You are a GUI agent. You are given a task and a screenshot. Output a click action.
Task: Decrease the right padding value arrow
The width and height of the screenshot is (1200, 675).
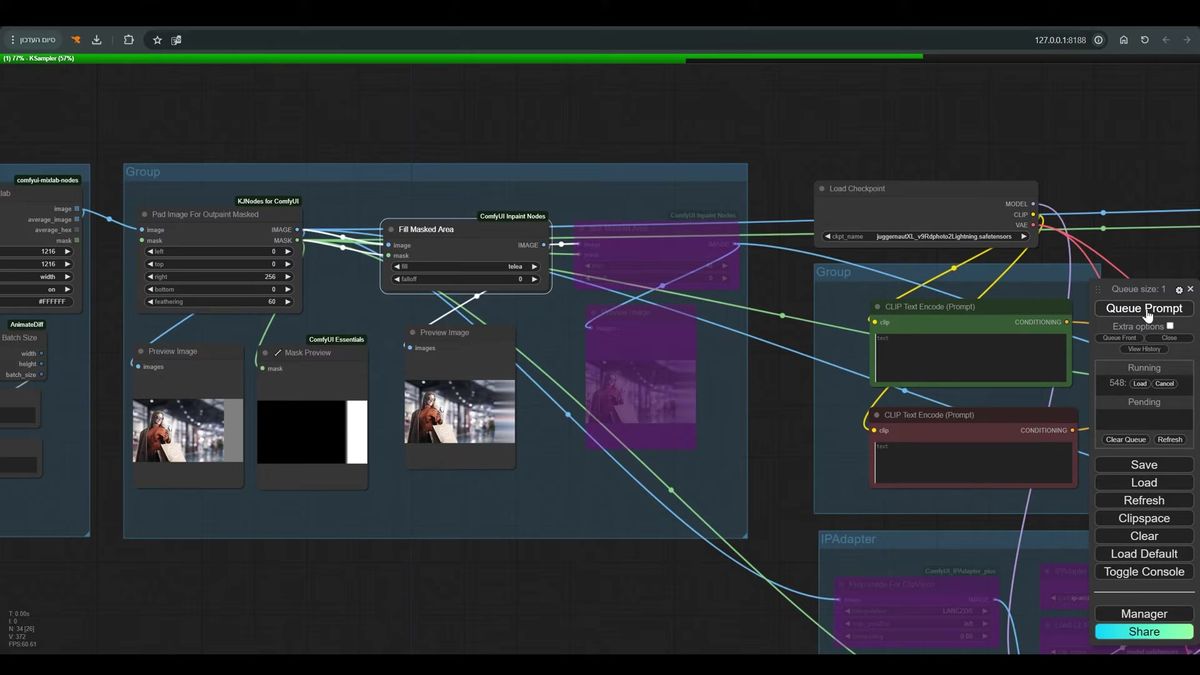point(151,276)
